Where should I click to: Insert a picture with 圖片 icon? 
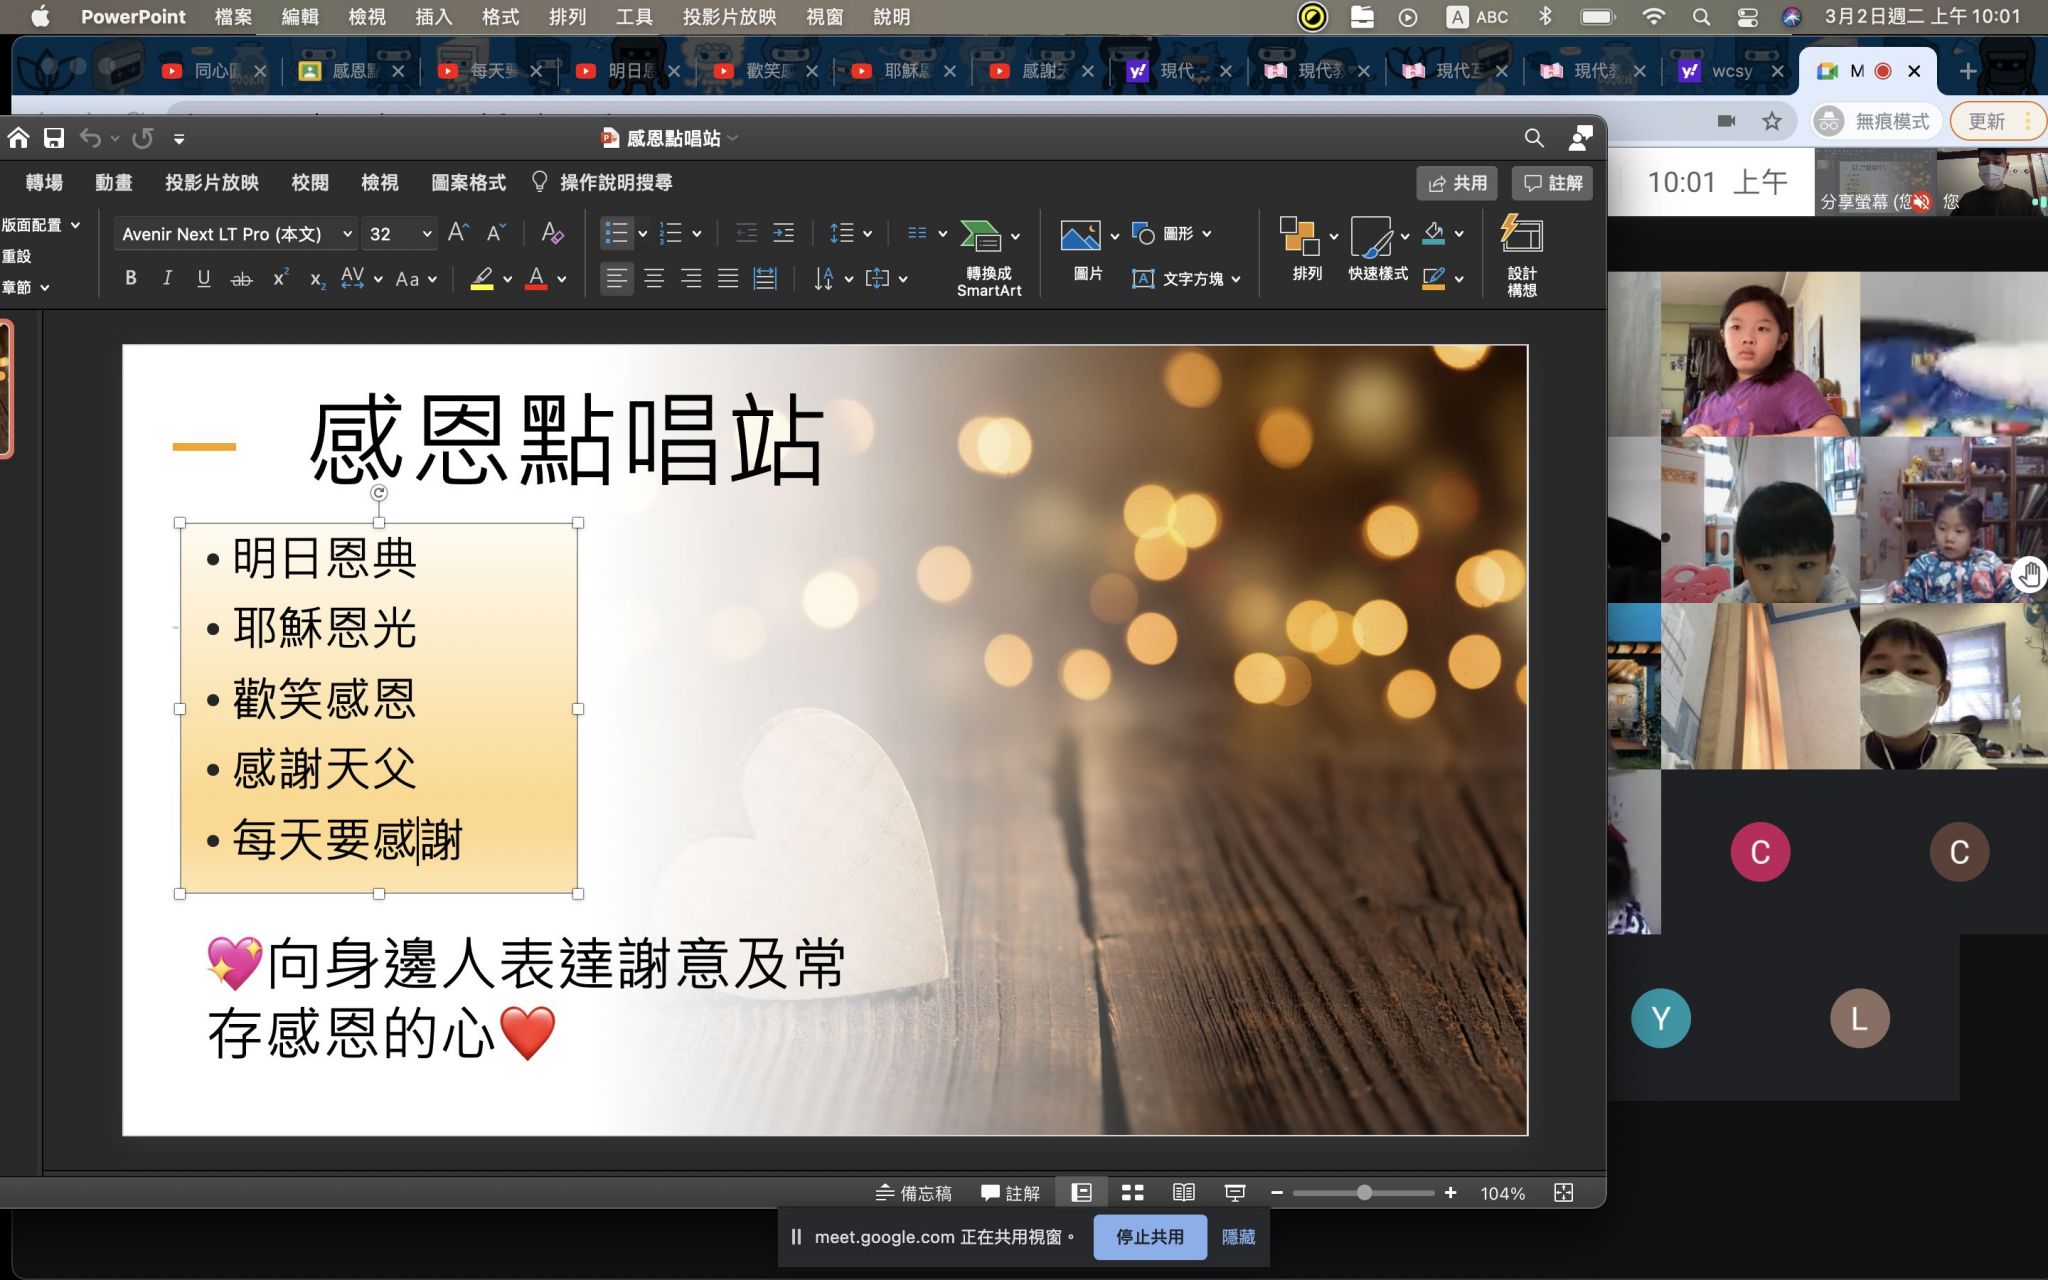coord(1081,236)
